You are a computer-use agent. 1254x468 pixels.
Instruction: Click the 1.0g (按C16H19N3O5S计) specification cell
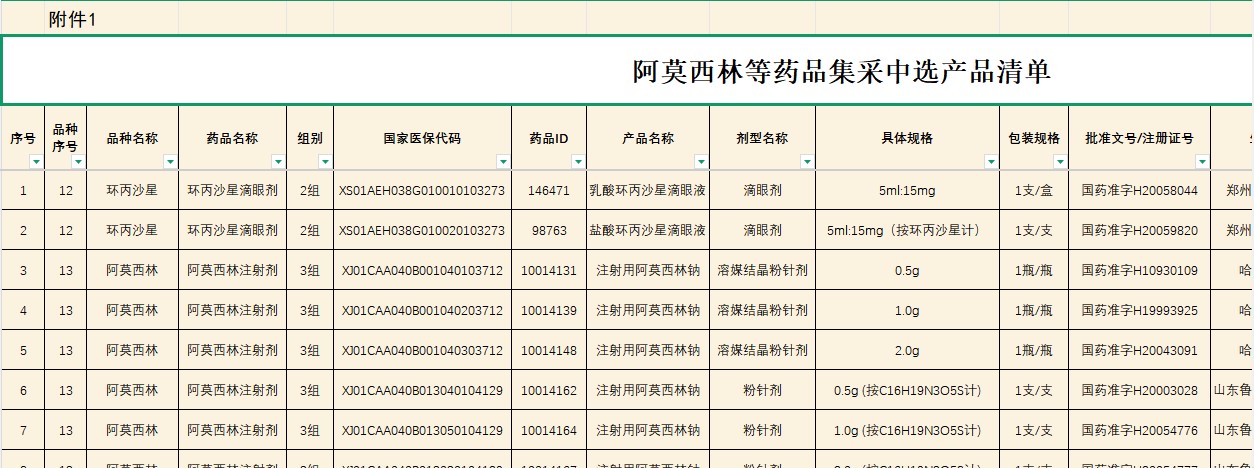907,430
